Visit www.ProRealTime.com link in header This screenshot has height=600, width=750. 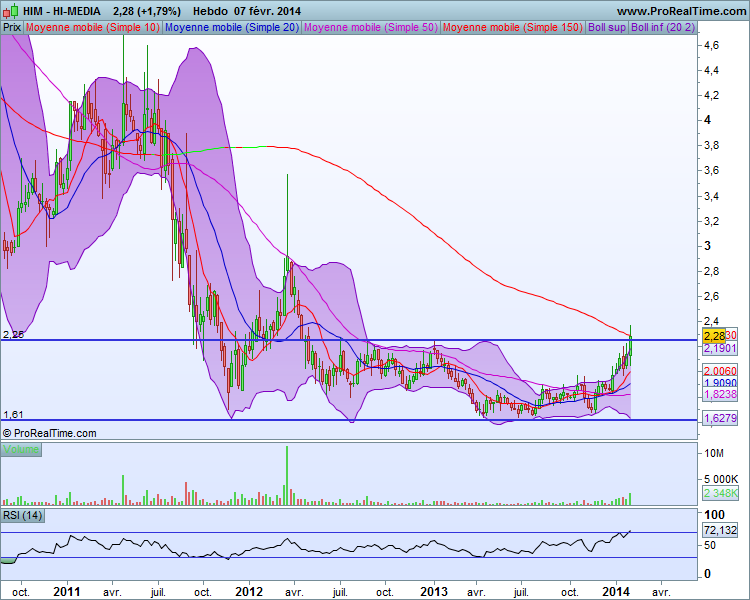point(681,11)
